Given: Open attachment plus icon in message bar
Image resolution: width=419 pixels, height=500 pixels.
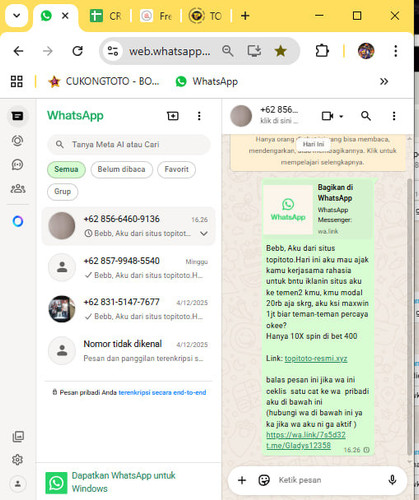Looking at the screenshot, I should click(x=242, y=480).
